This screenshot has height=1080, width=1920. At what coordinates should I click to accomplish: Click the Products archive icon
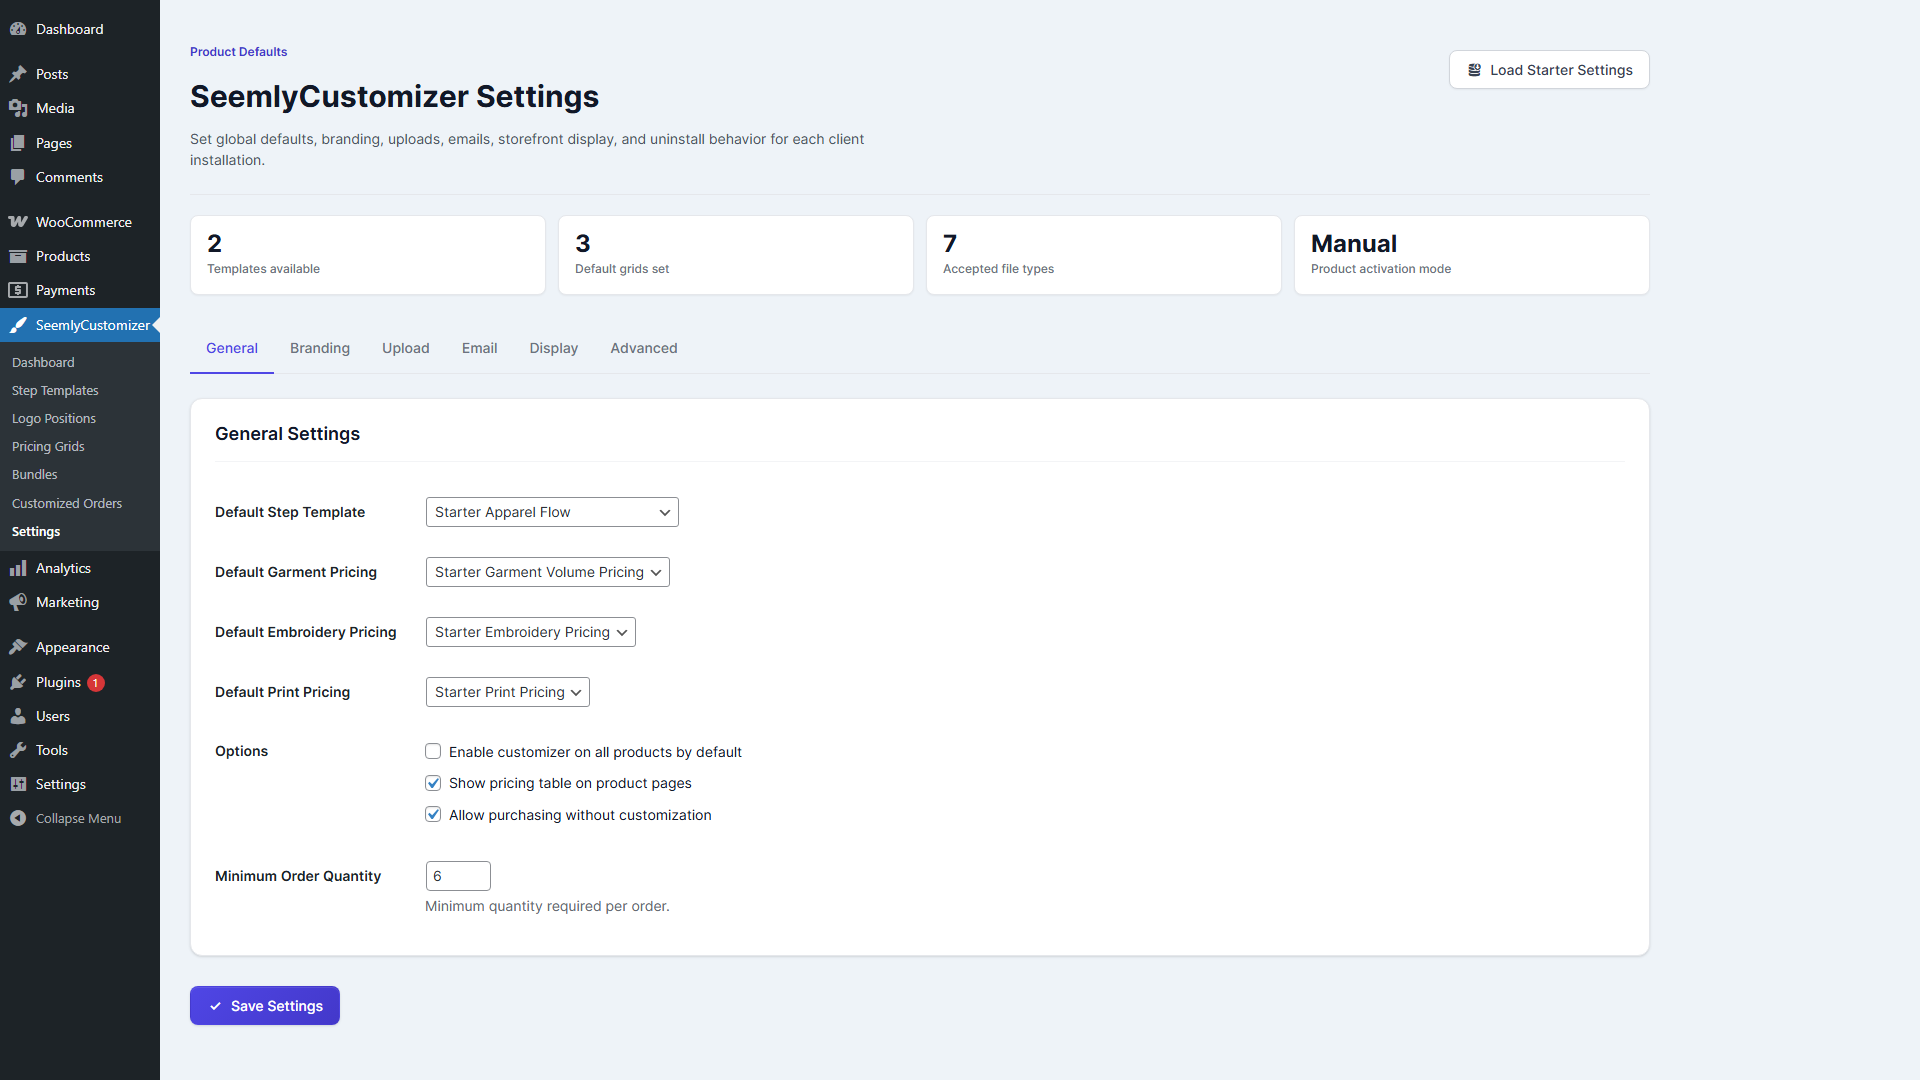tap(18, 256)
